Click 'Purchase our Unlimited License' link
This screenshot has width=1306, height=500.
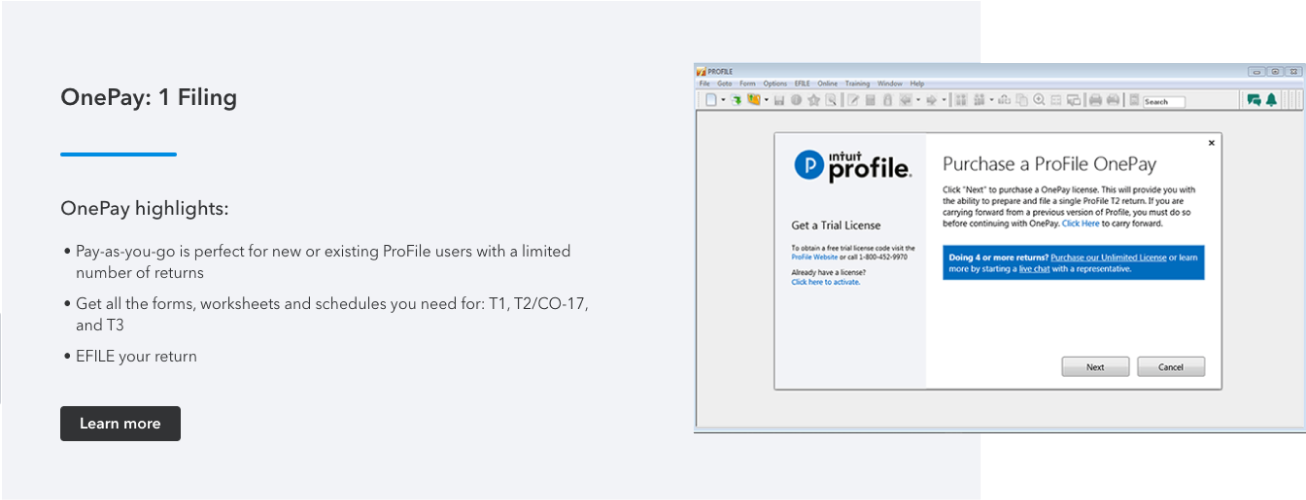(x=1108, y=258)
